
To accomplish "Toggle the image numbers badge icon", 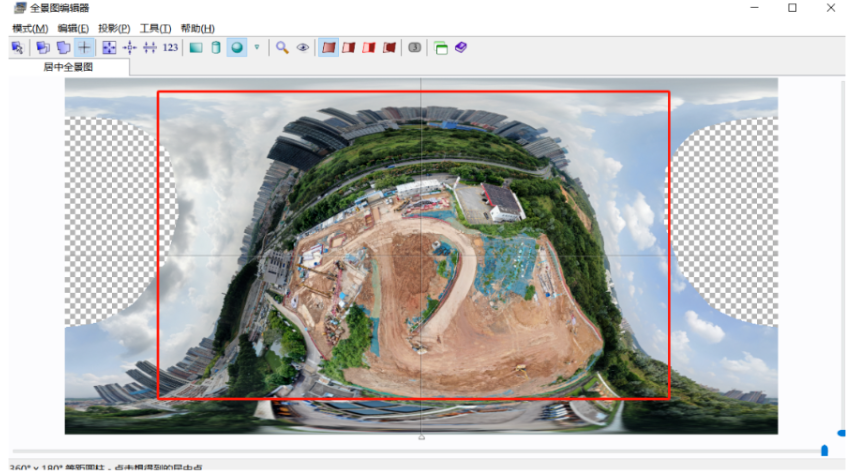I will tap(414, 48).
